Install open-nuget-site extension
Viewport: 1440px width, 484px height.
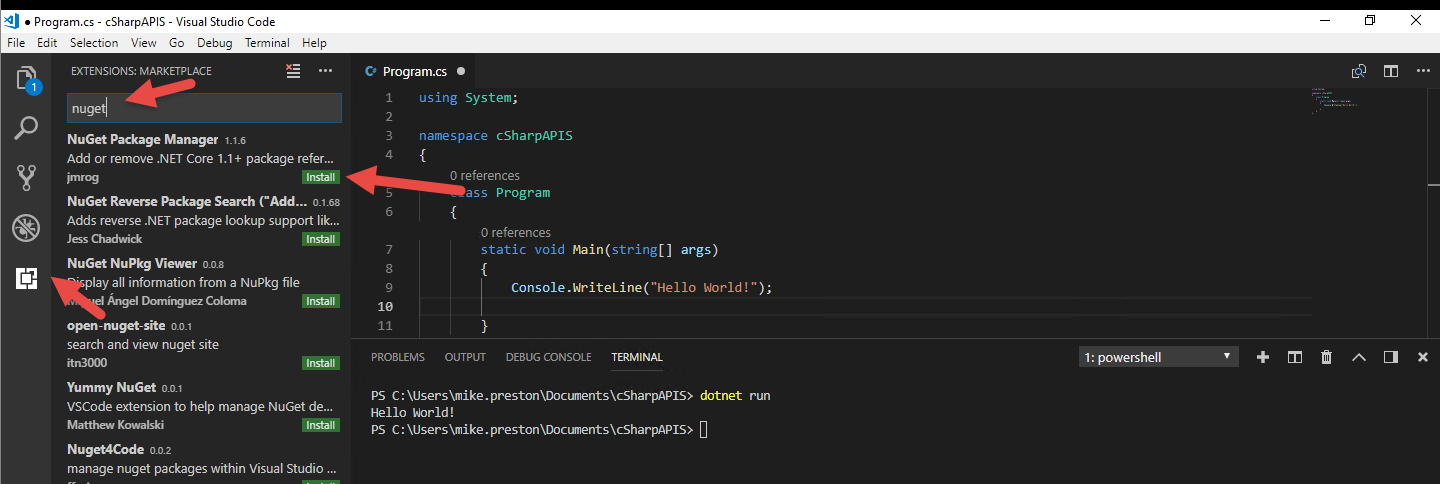(x=321, y=363)
